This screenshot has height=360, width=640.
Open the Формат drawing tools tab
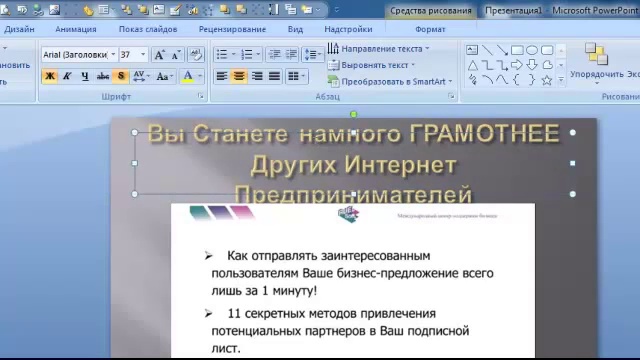coord(430,29)
